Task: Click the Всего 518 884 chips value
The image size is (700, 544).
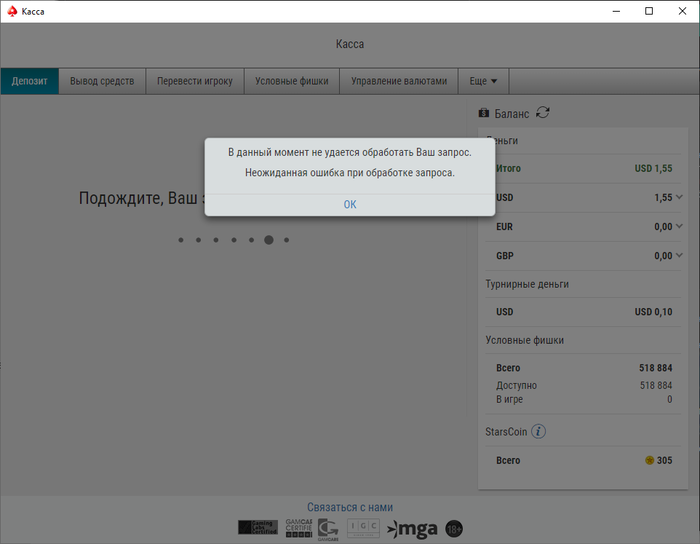Action: click(x=655, y=368)
